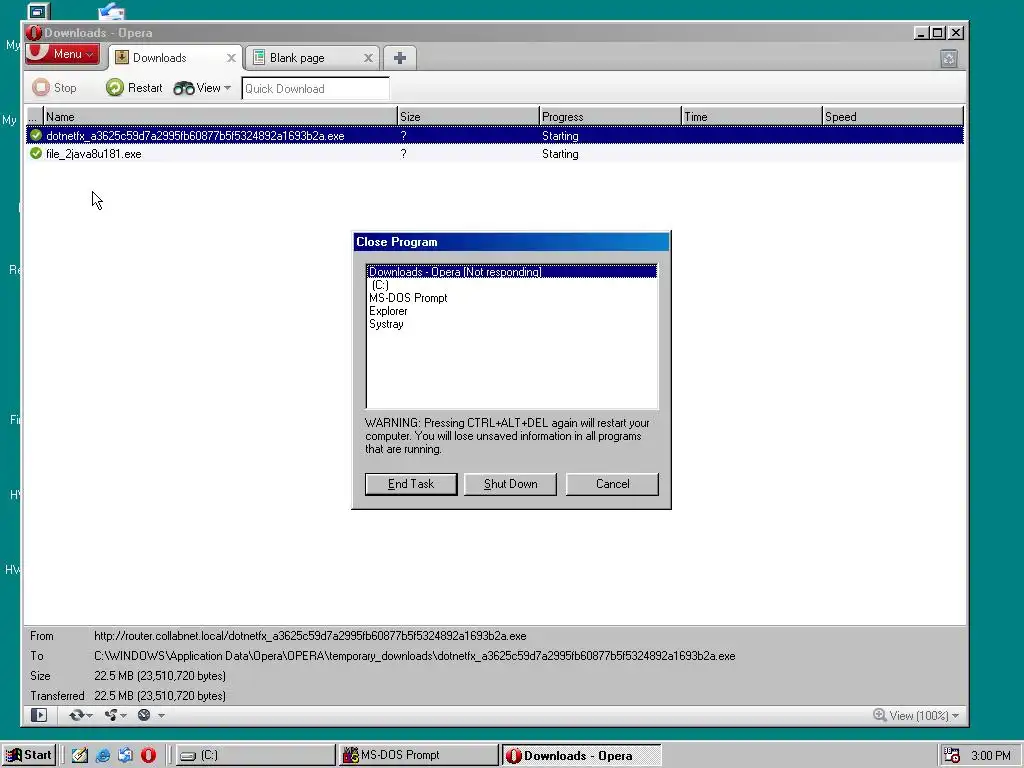This screenshot has width=1024, height=768.
Task: Launch Outlook Express from quick launch
Action: pos(125,756)
